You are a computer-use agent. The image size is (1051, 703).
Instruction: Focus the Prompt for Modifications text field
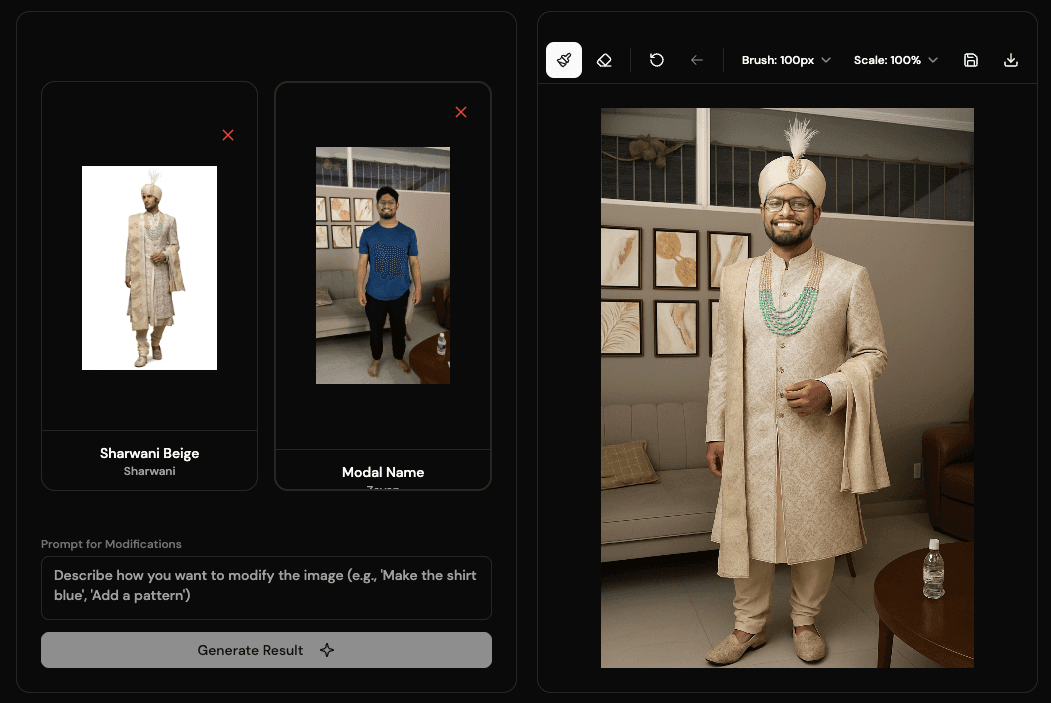266,588
